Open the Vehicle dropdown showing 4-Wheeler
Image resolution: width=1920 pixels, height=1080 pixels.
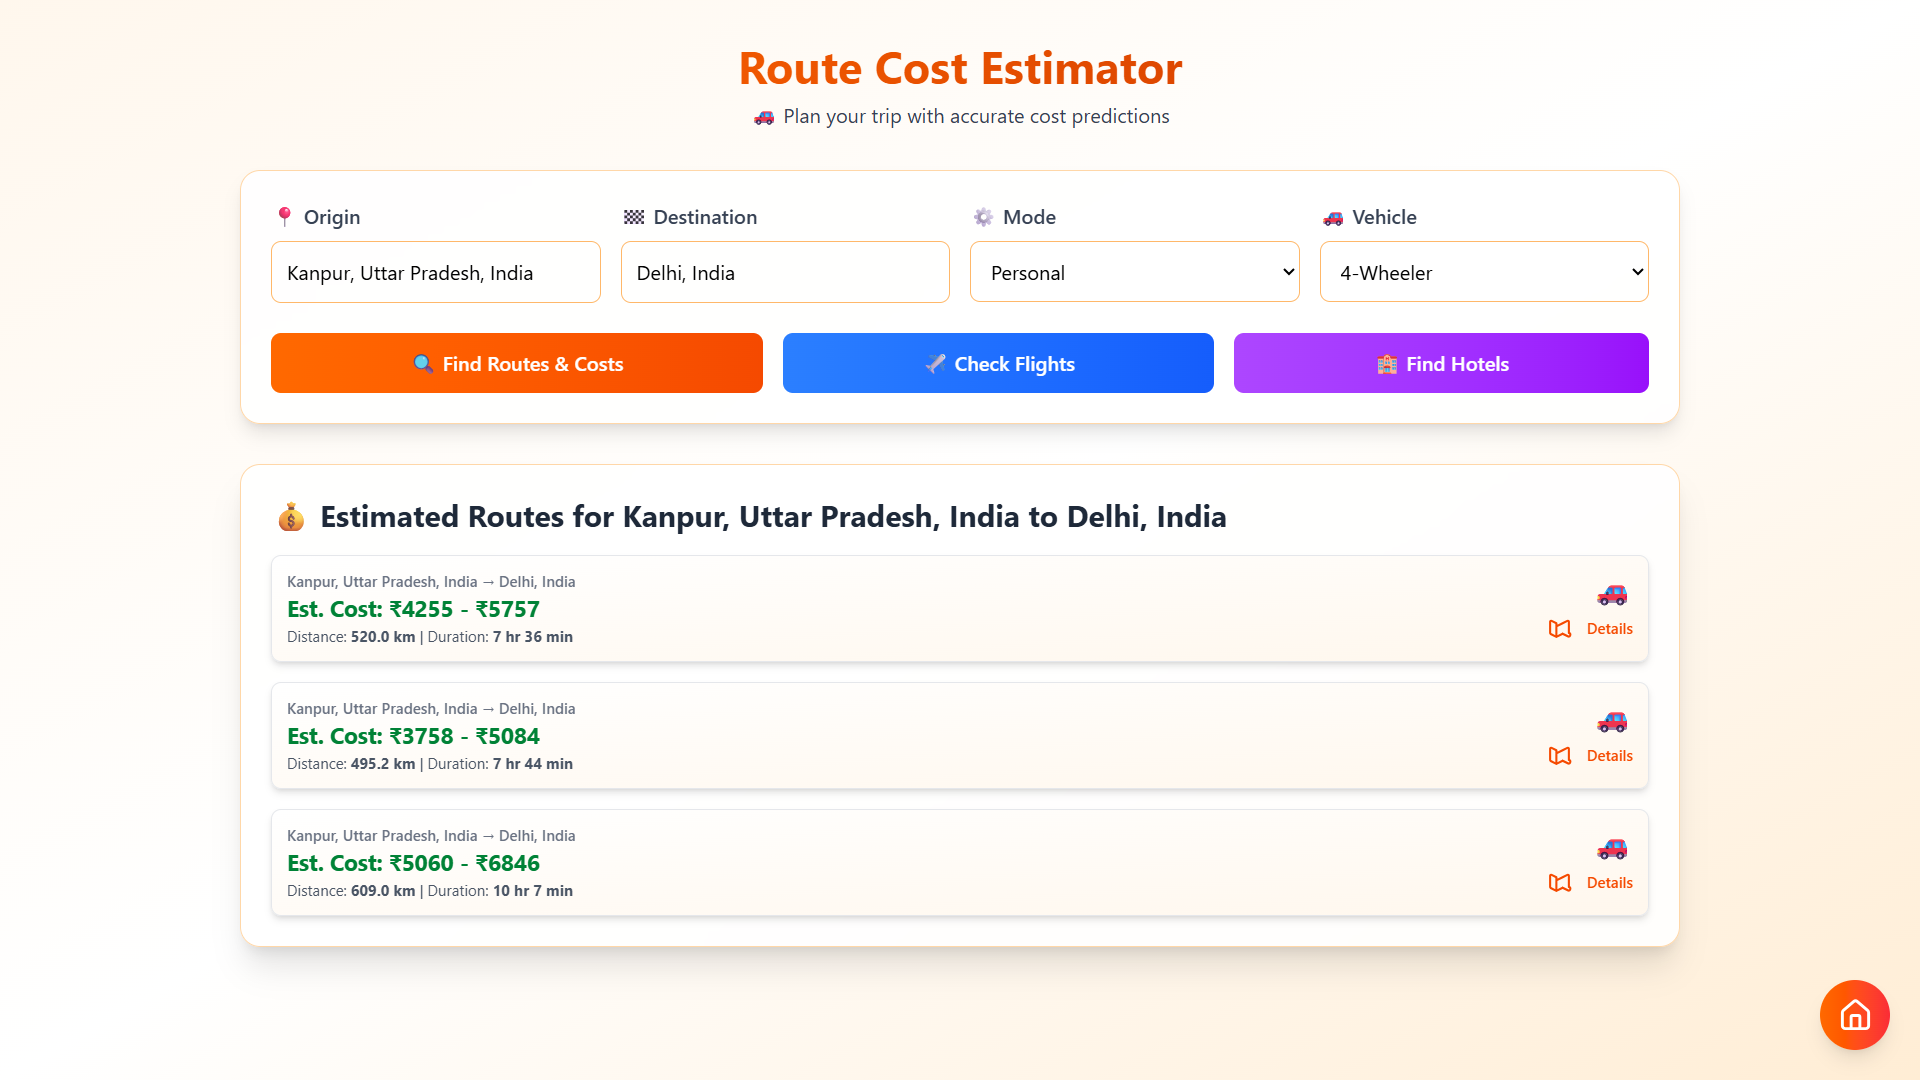[1483, 272]
